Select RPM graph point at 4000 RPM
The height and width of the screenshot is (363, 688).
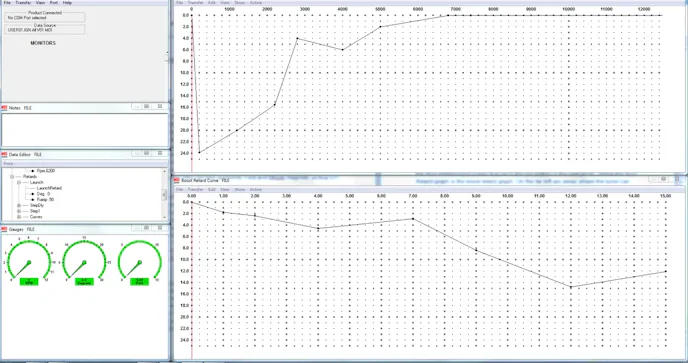pos(343,50)
